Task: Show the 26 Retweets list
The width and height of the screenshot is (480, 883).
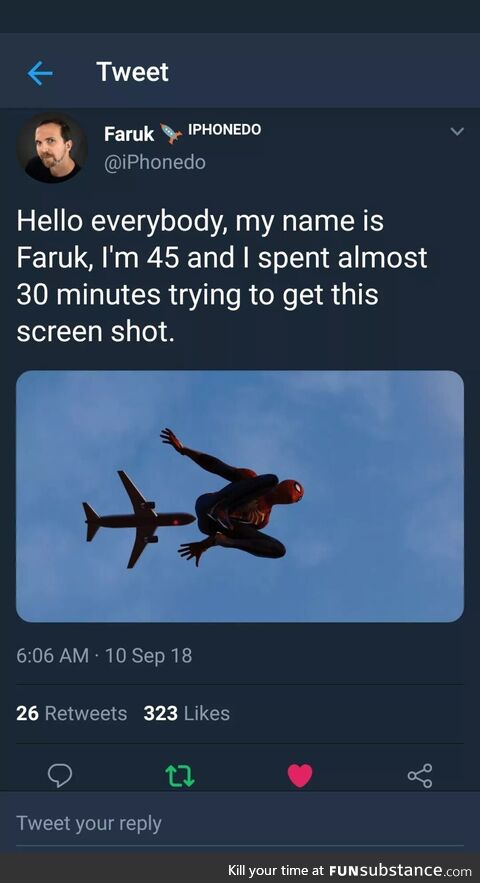Action: (x=72, y=713)
